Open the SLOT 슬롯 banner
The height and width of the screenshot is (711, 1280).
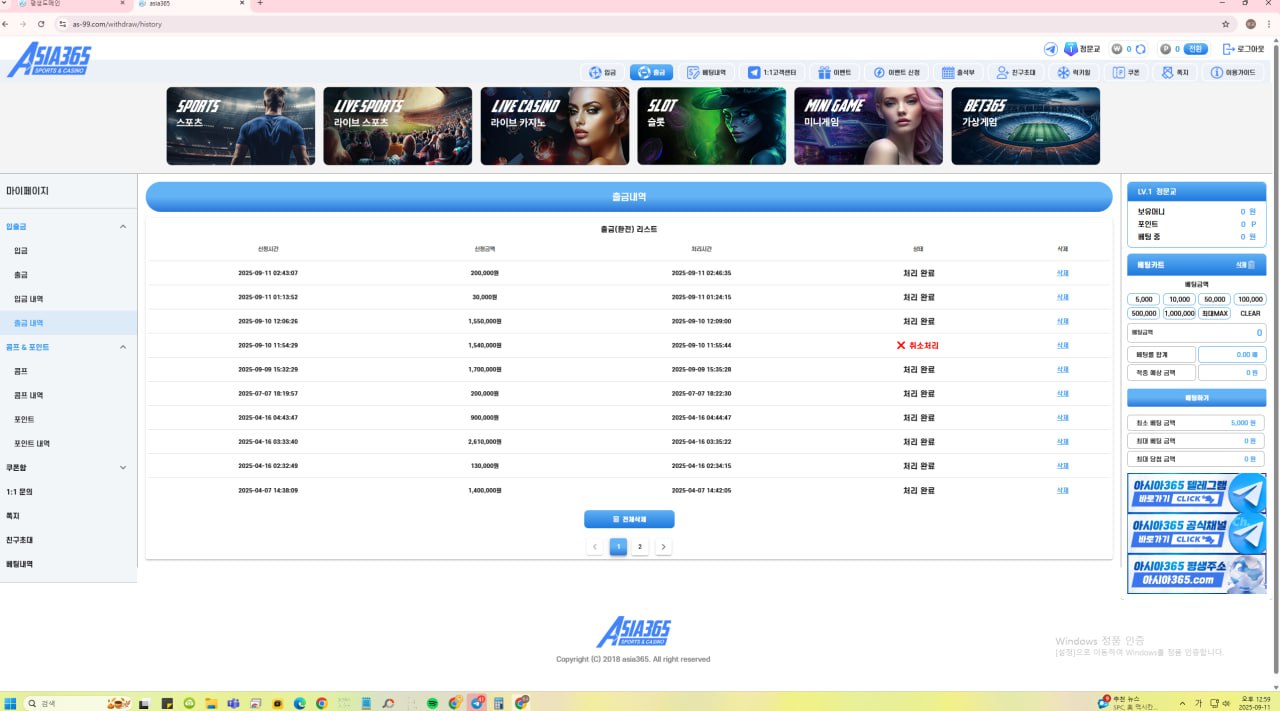[712, 126]
